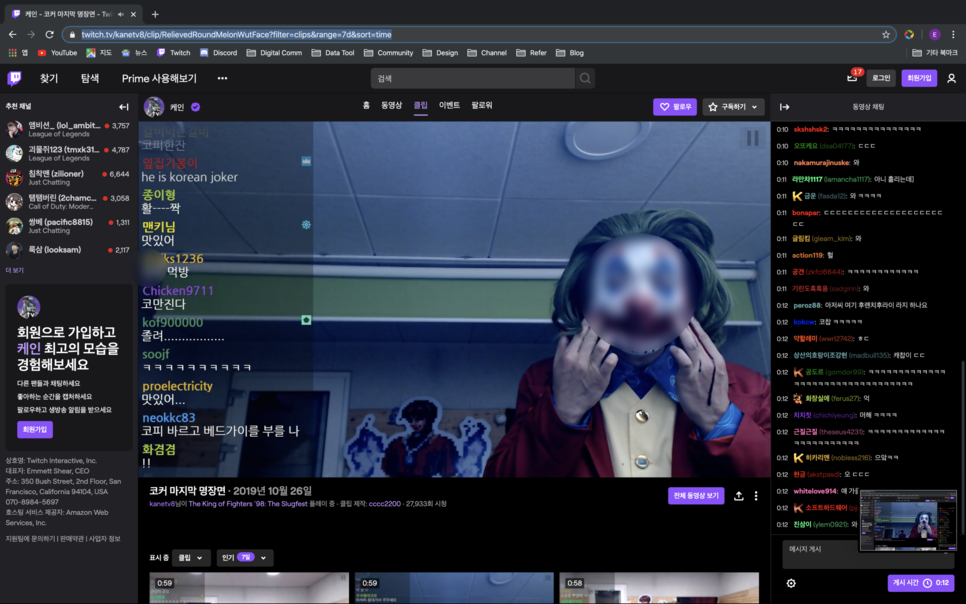The image size is (966, 604).
Task: Open the 기타 북마크 folder
Action: (x=935, y=53)
